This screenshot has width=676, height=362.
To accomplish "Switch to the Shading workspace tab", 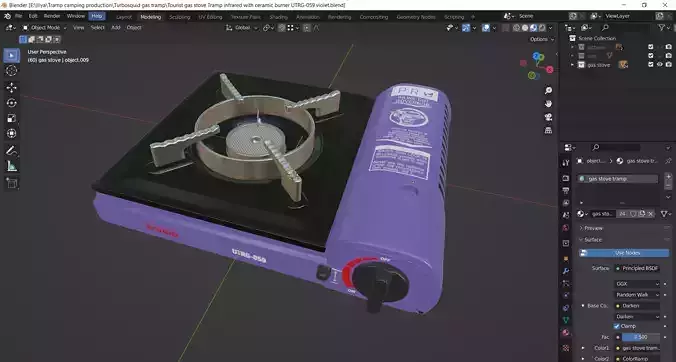I will tap(279, 17).
